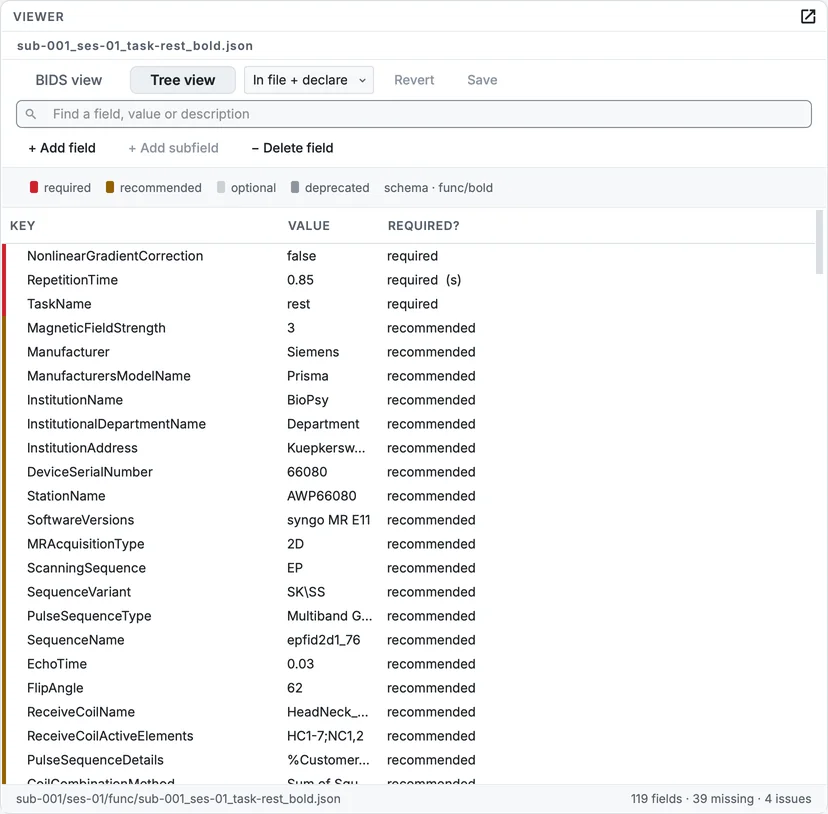Click the SequenceVariant value 'SK\SS'
Viewport: 828px width, 814px height.
tap(306, 592)
